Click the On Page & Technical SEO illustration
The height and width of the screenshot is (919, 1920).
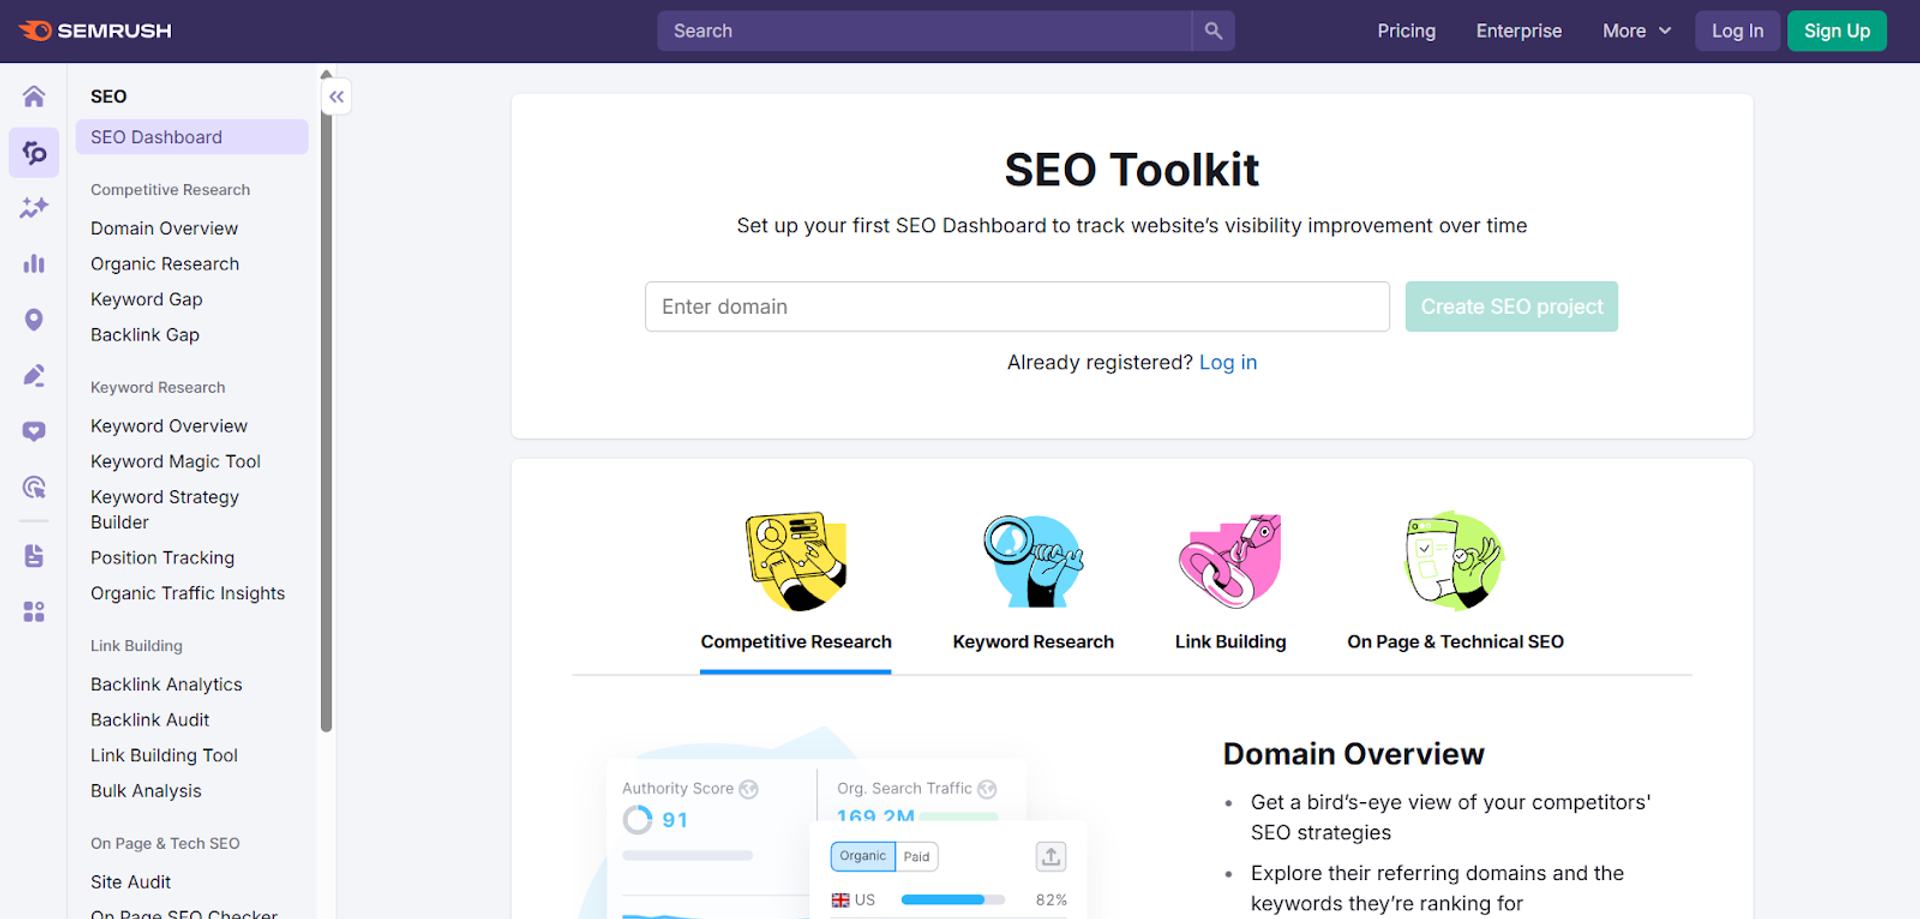pos(1455,561)
